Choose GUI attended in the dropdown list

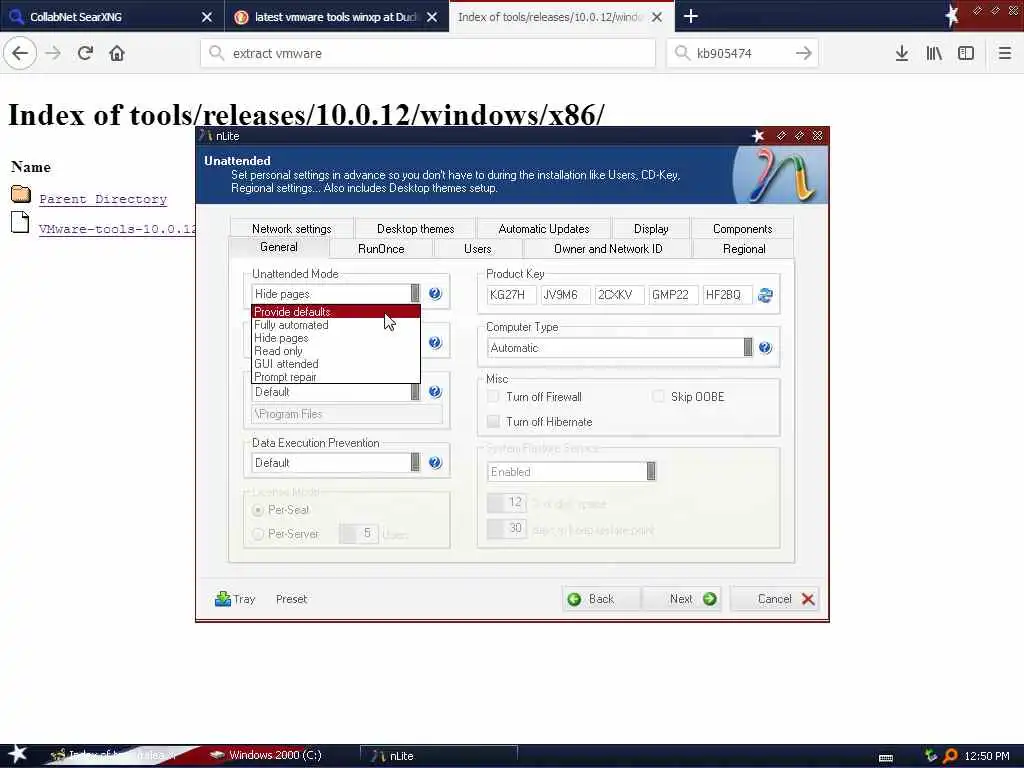[336, 364]
